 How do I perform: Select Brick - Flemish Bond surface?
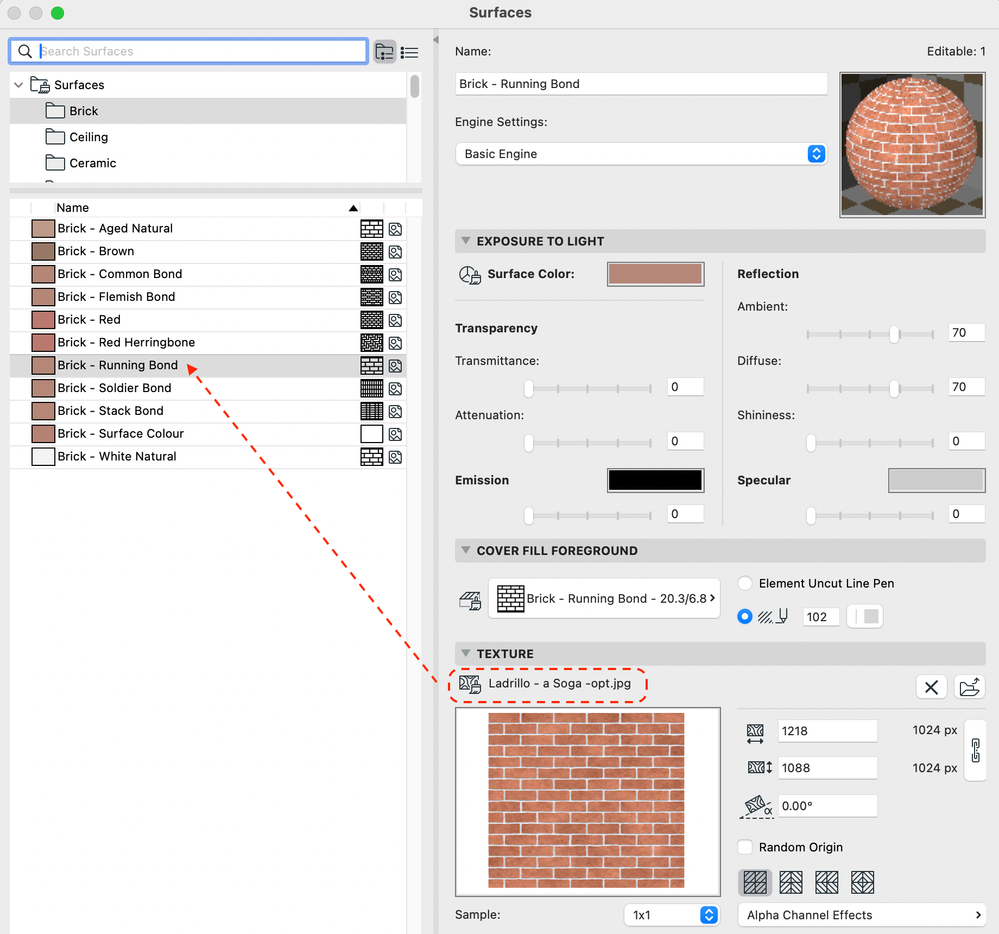click(x=116, y=297)
